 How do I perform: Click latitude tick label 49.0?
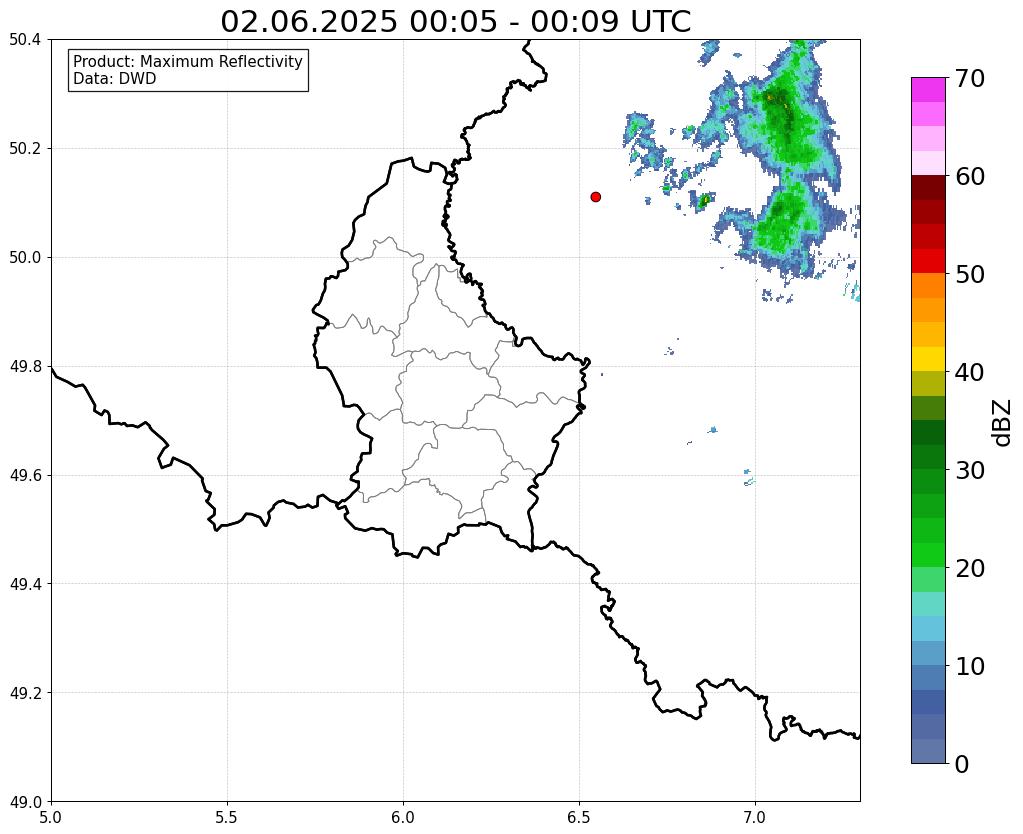25,802
